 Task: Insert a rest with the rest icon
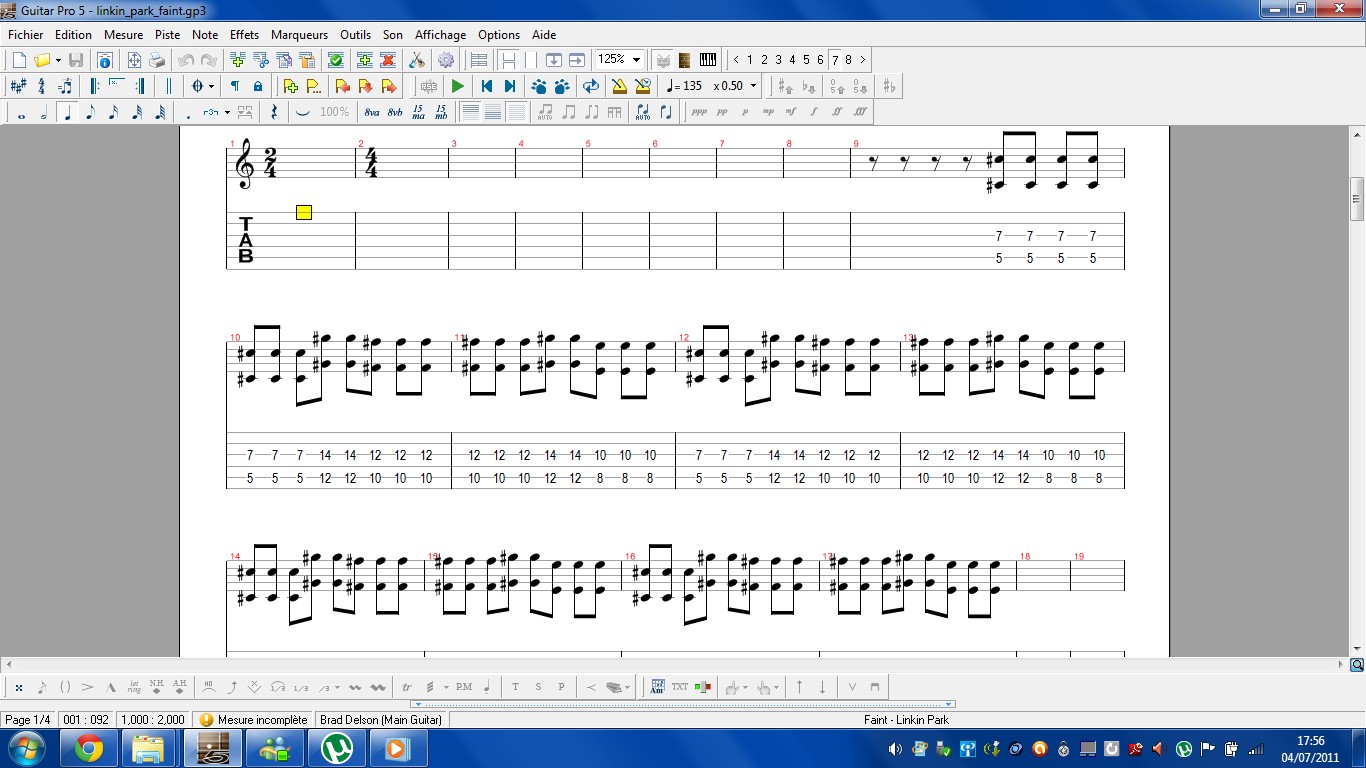click(x=274, y=112)
